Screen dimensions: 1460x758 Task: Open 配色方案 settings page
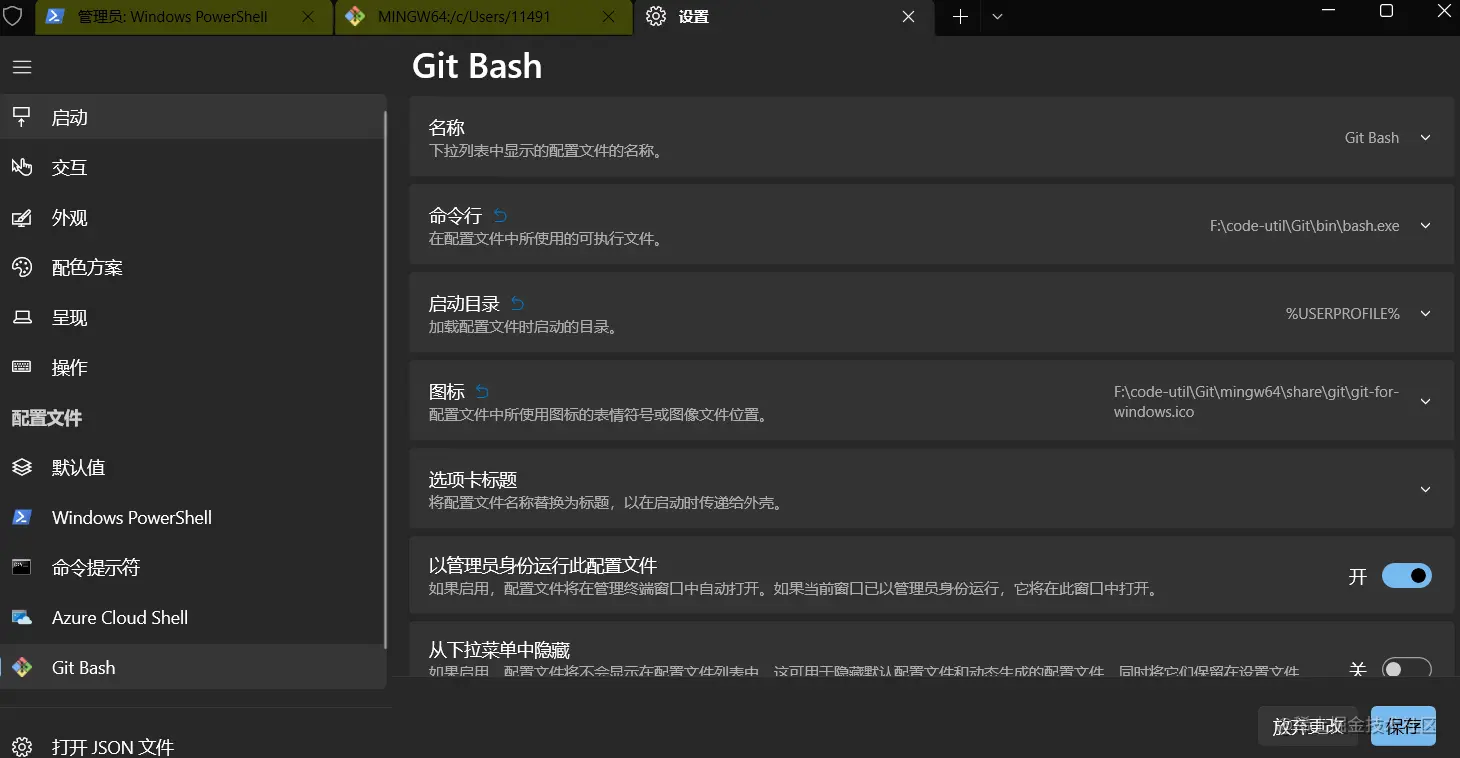click(193, 267)
